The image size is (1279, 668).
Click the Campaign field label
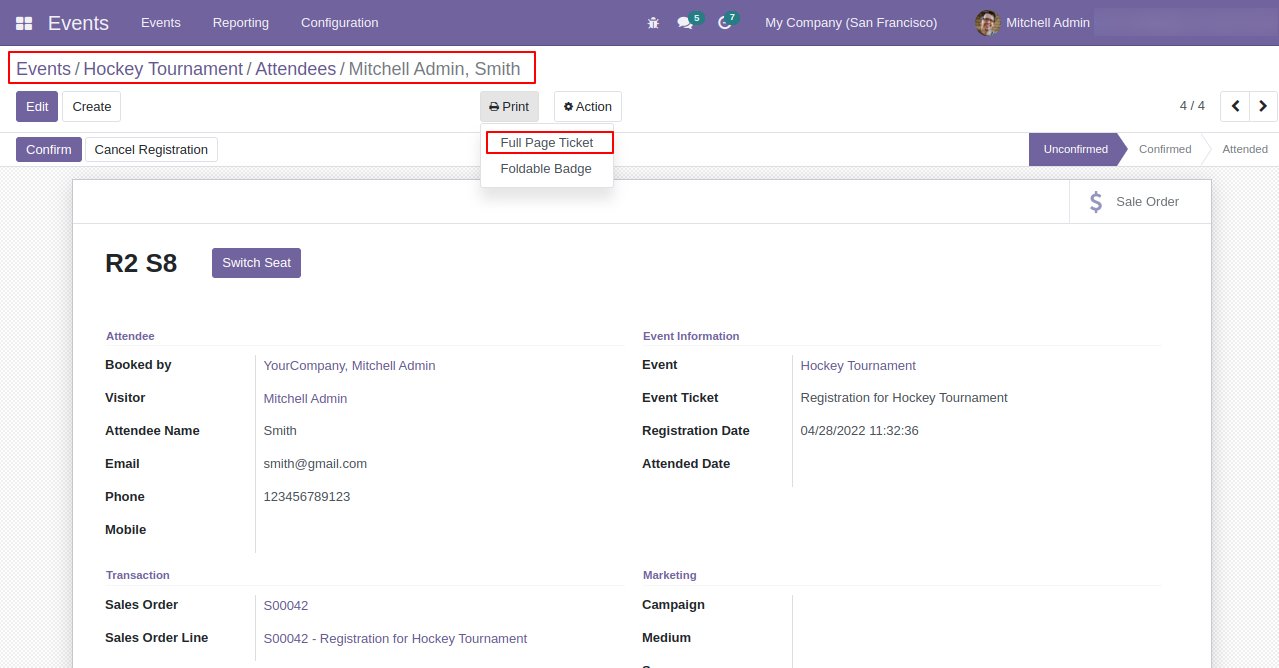[673, 605]
